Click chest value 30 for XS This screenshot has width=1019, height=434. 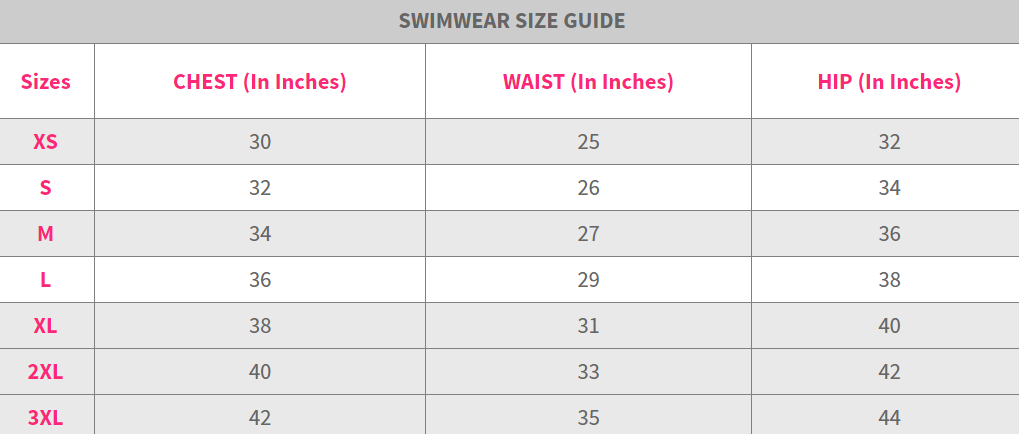tap(260, 141)
